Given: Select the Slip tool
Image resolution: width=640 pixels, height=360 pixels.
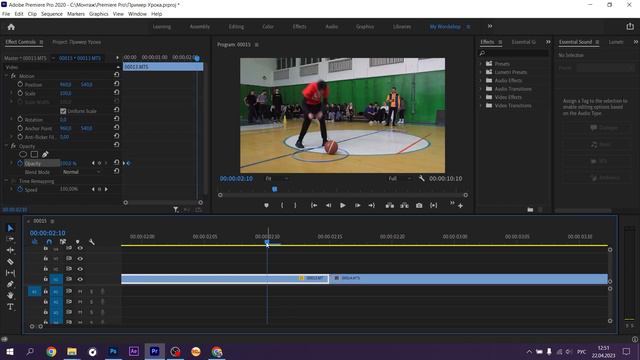Looking at the screenshot, I should click(10, 273).
